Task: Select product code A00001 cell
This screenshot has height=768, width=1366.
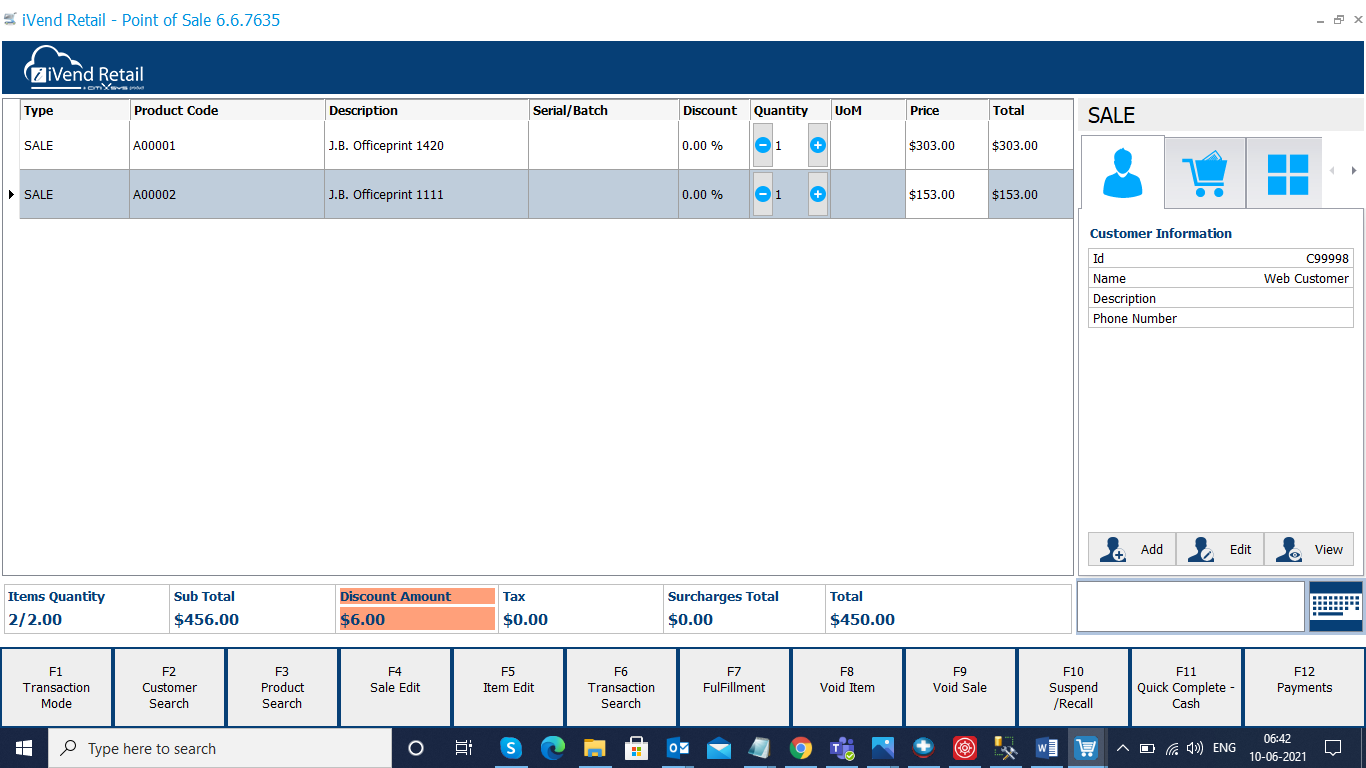Action: [x=227, y=145]
